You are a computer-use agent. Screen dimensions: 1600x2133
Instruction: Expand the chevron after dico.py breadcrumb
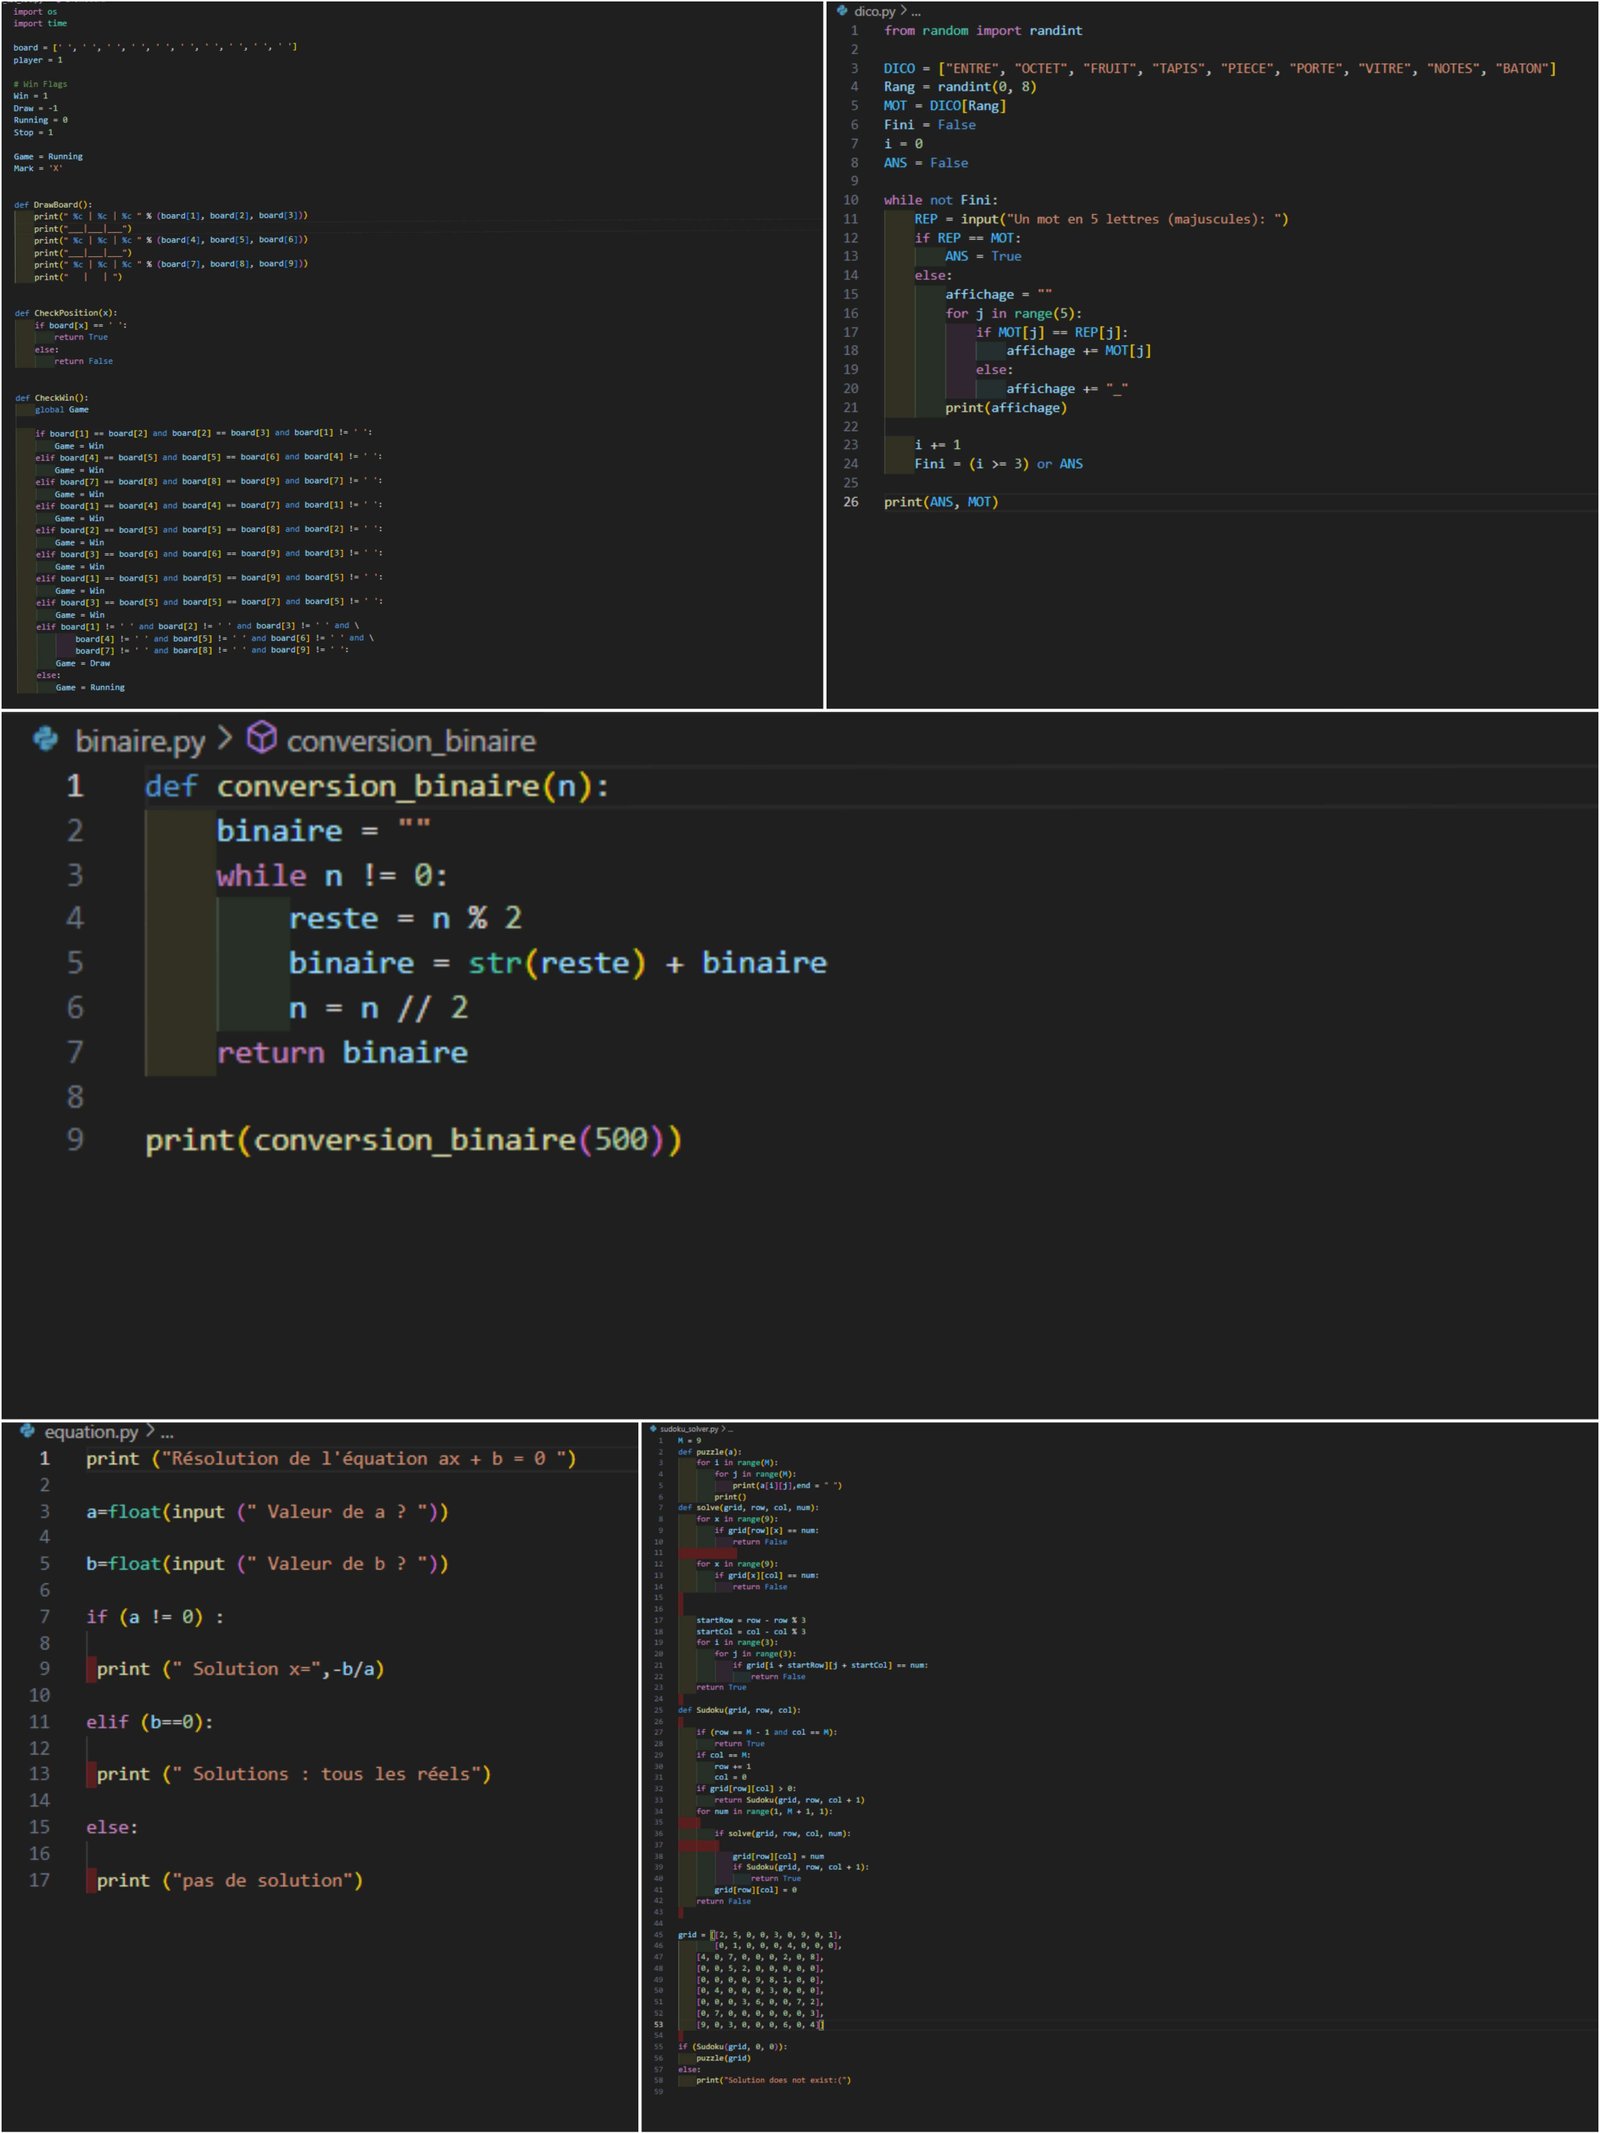click(x=904, y=11)
